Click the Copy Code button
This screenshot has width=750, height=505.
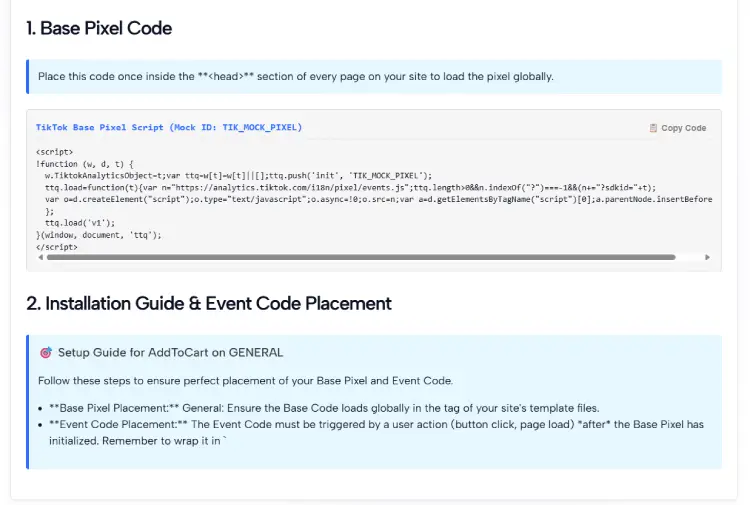677,128
